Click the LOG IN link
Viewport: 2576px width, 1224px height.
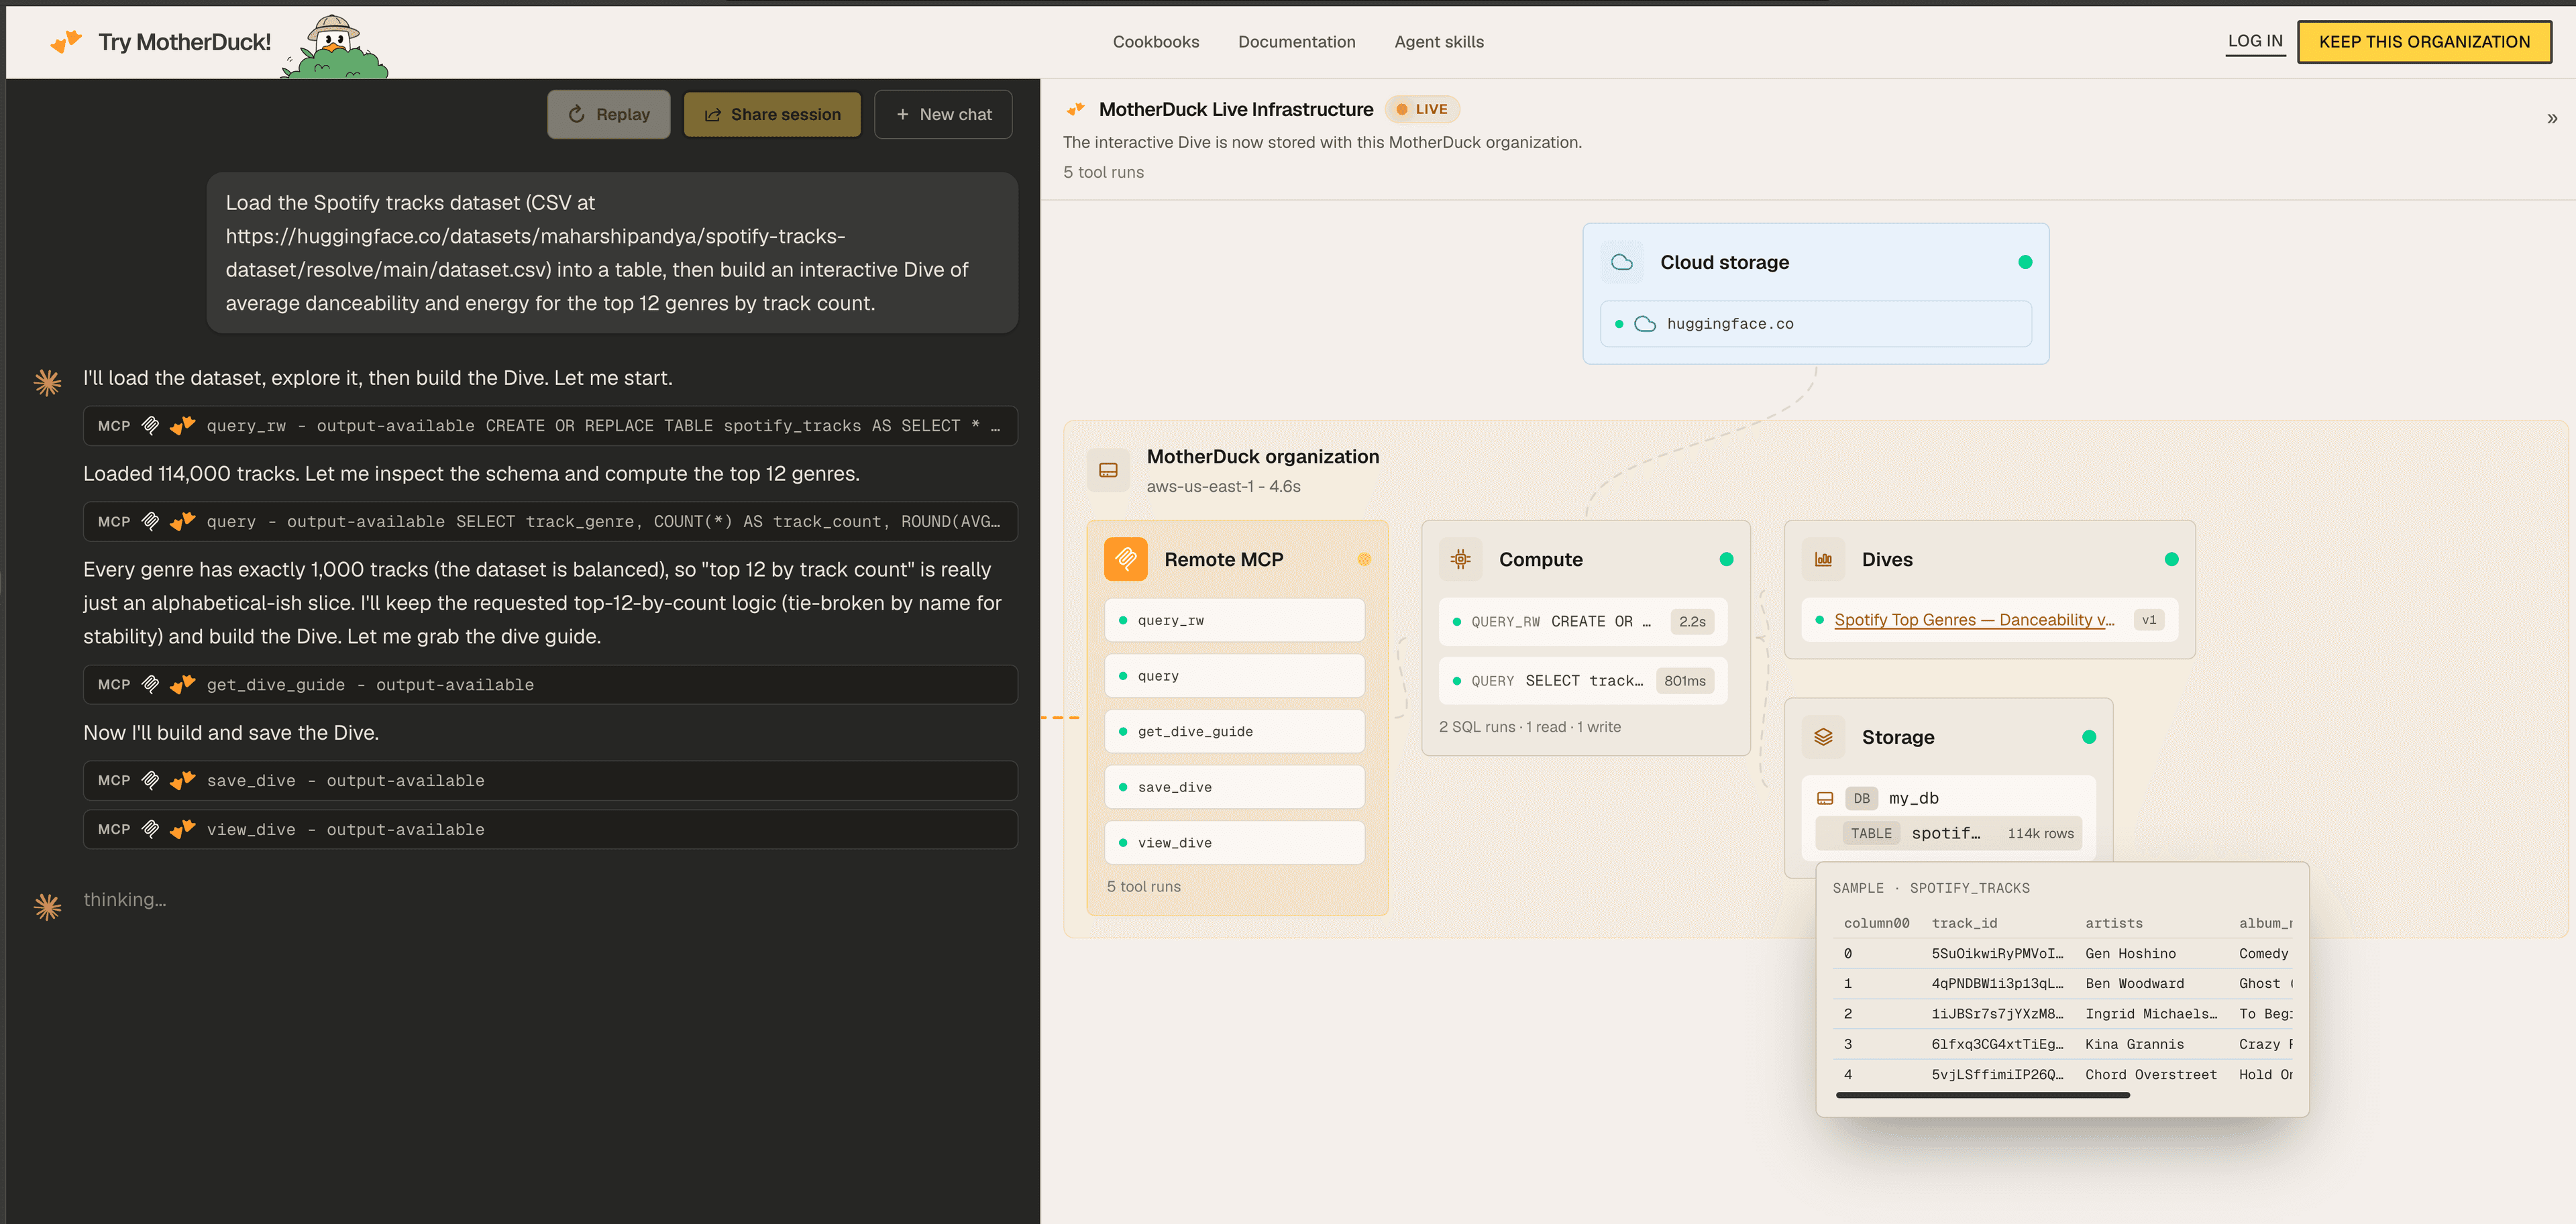point(2255,41)
